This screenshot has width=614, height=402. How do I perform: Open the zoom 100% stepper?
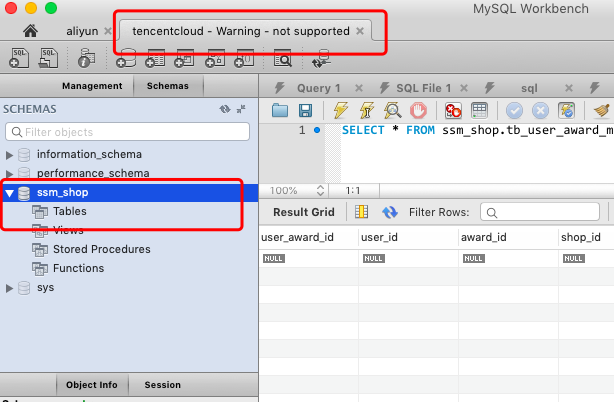320,191
